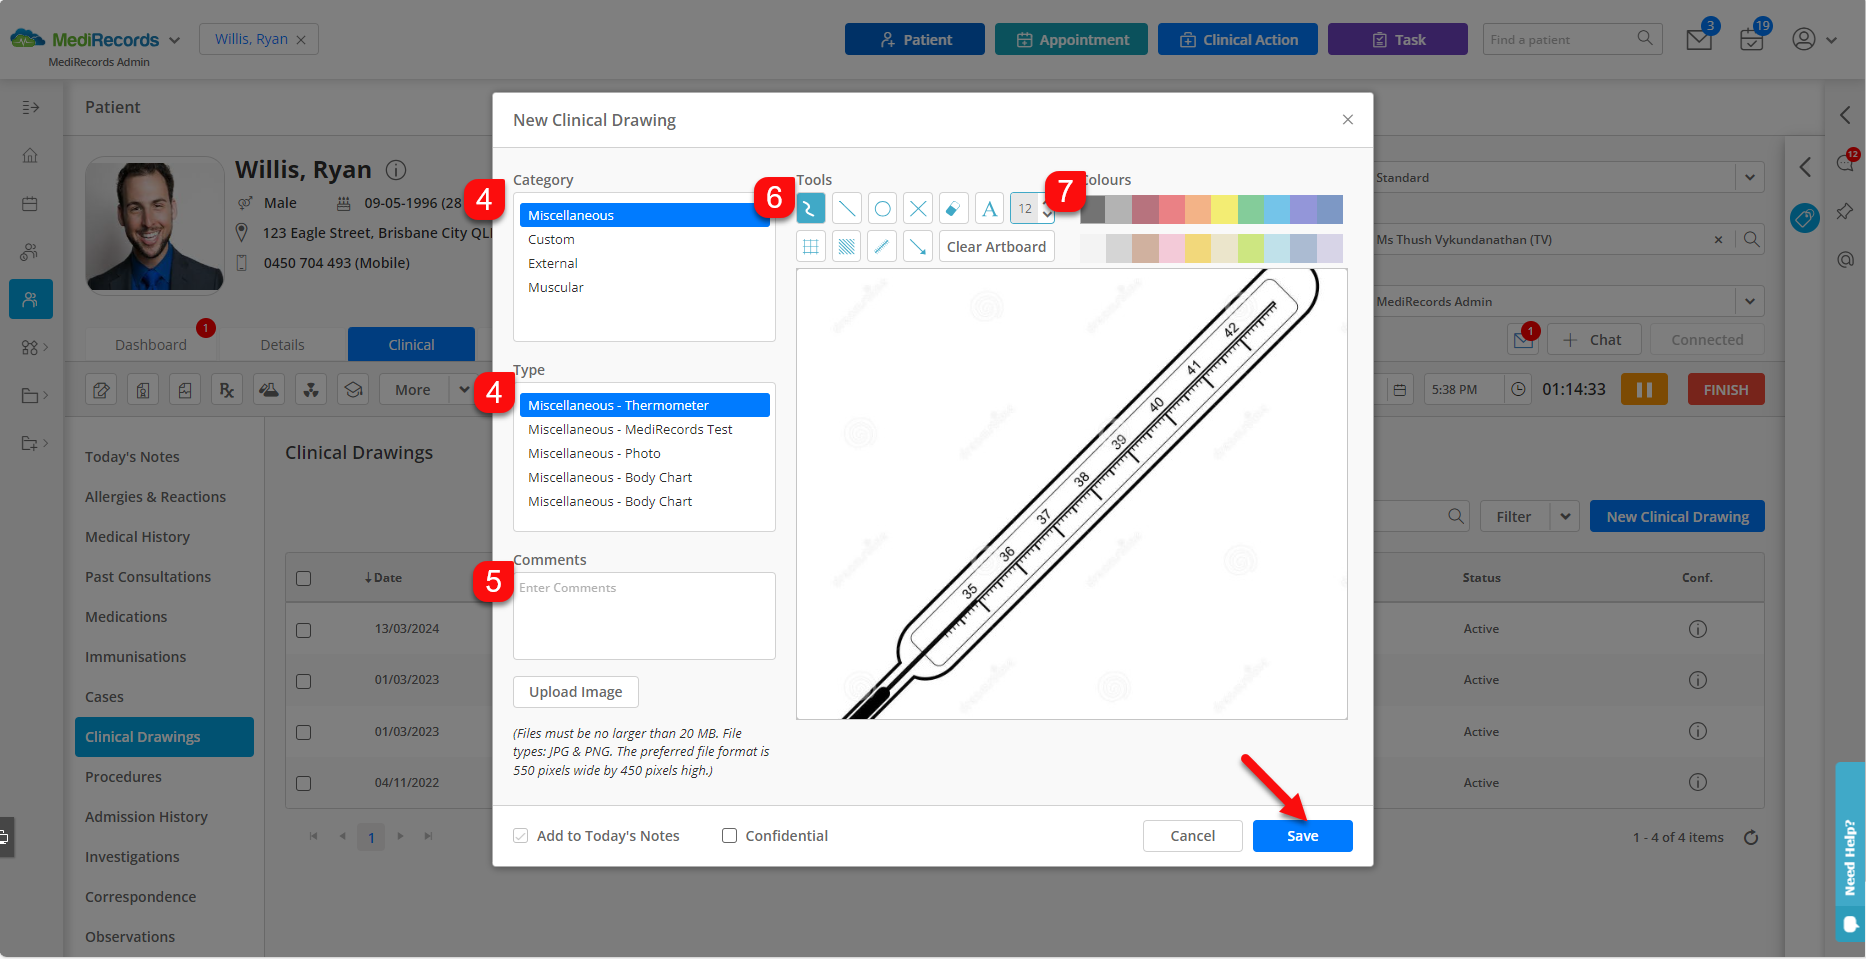Activate the Eraser tool

(x=953, y=208)
